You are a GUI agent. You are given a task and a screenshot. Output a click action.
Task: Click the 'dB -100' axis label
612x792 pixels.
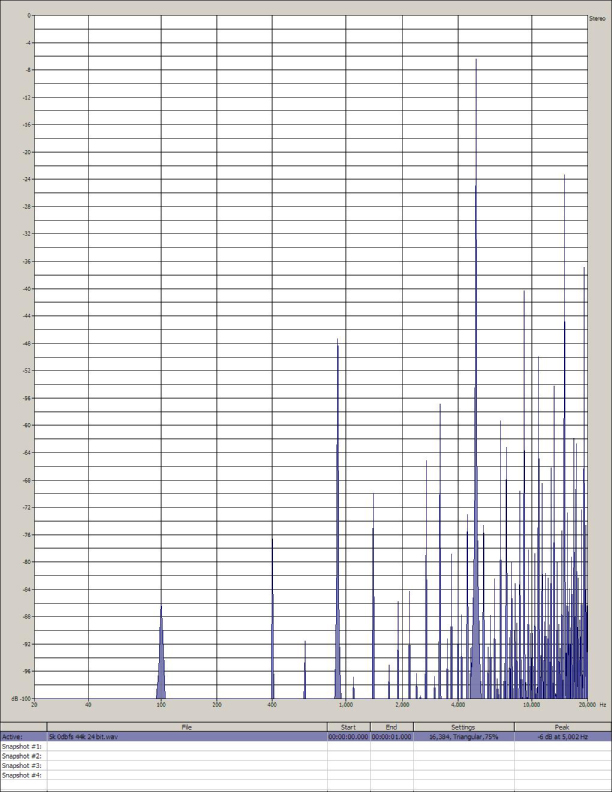(21, 699)
